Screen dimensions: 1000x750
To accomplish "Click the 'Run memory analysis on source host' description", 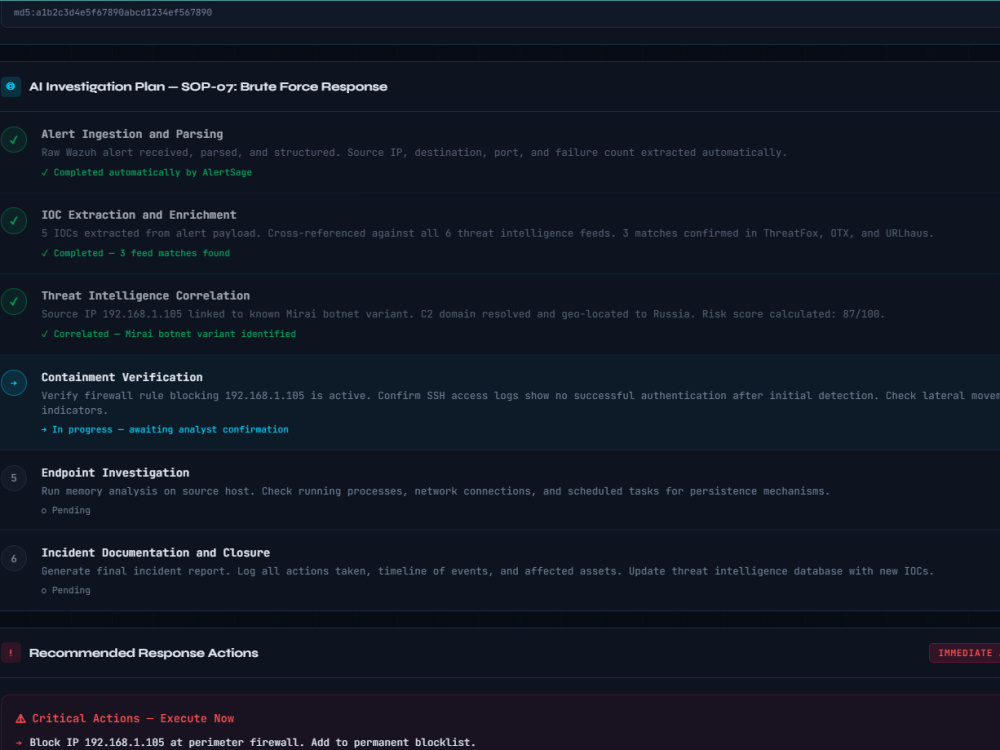I will tap(436, 491).
